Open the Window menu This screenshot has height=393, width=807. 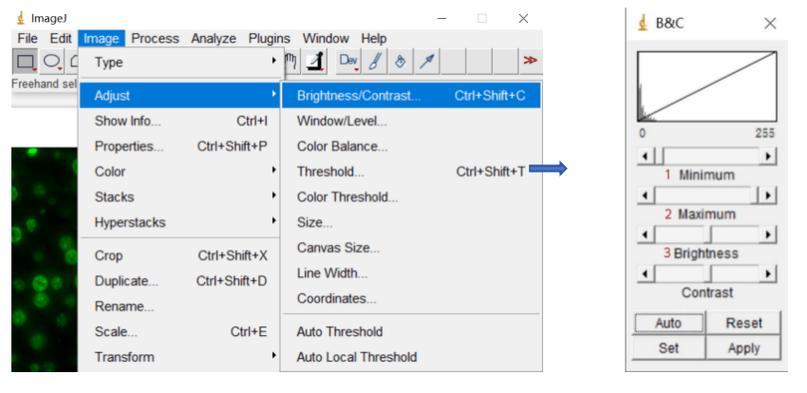(326, 39)
